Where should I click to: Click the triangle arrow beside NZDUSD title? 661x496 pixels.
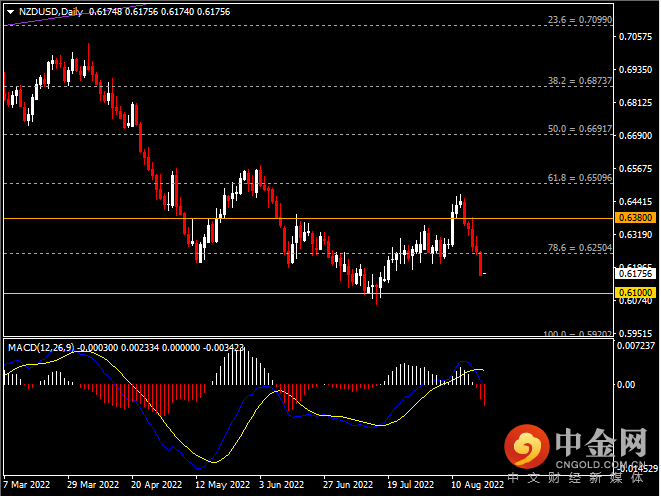point(8,11)
